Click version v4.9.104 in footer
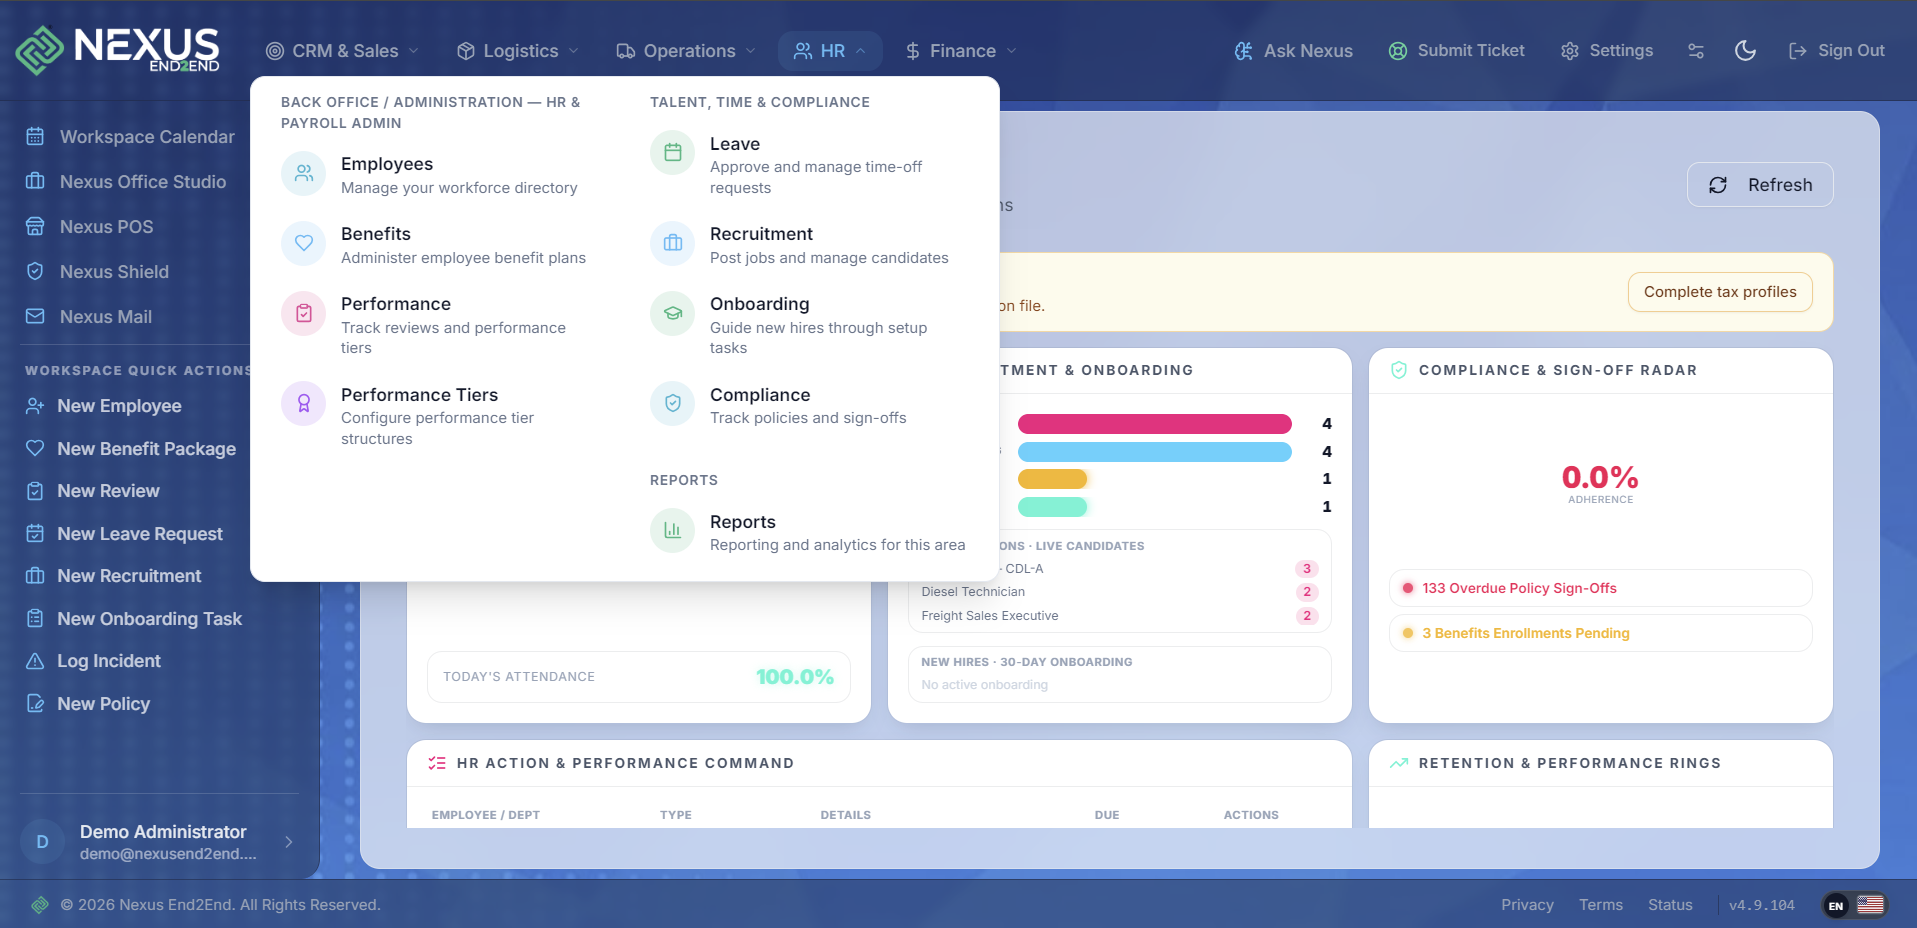The image size is (1917, 928). coord(1761,905)
